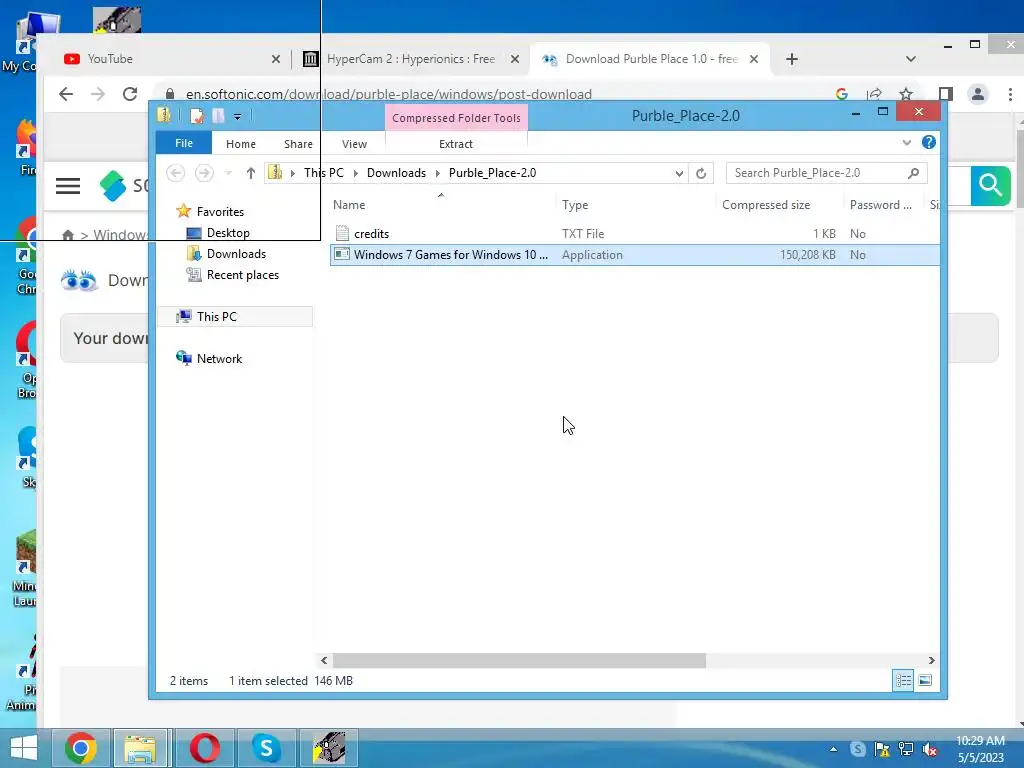Open Skype from the taskbar
This screenshot has height=768, width=1024.
point(266,748)
